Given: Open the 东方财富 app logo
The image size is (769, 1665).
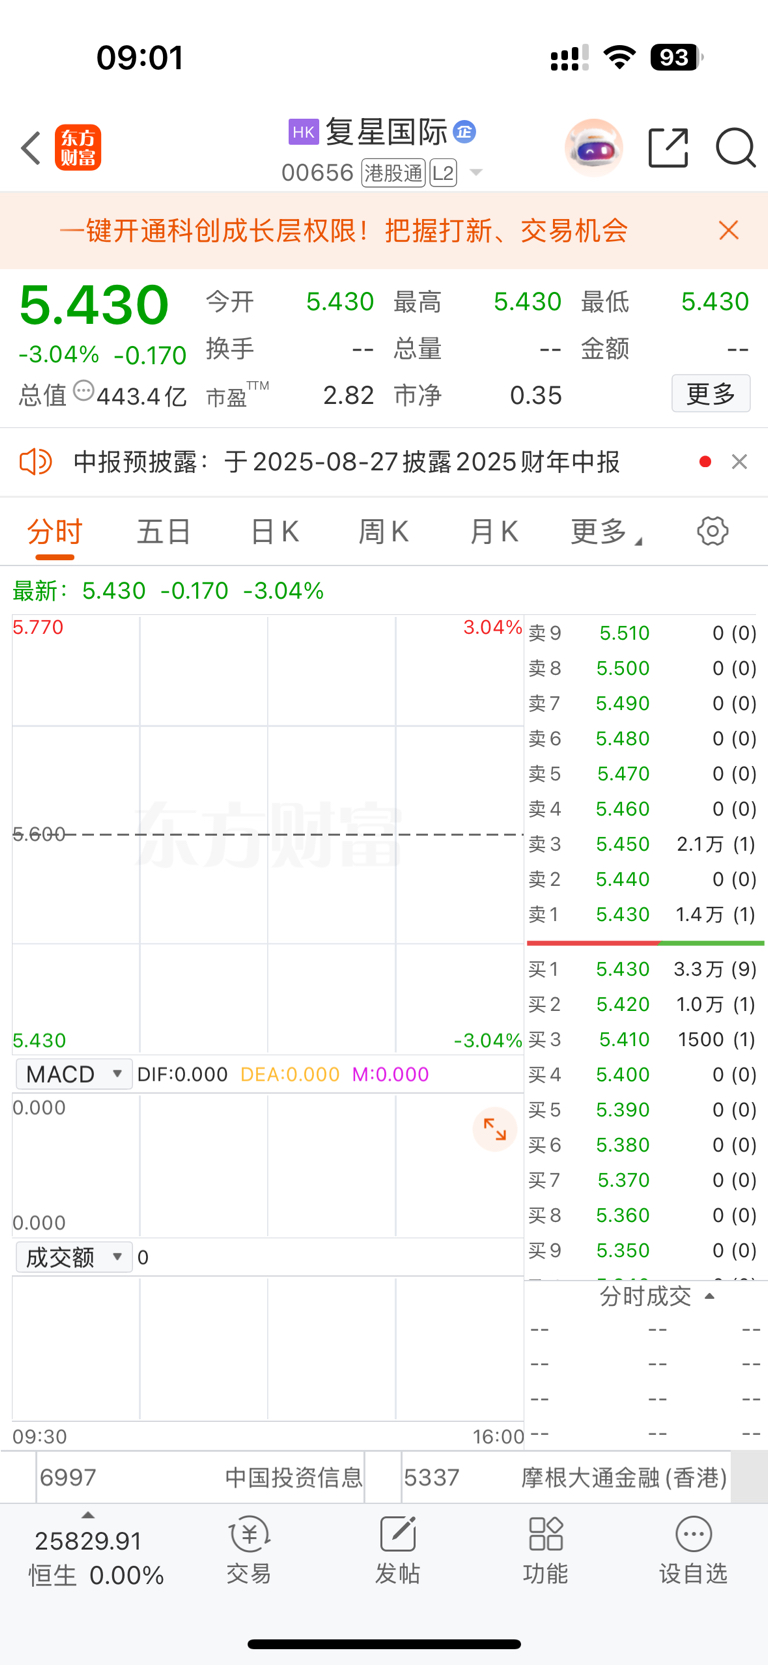Looking at the screenshot, I should tap(78, 148).
